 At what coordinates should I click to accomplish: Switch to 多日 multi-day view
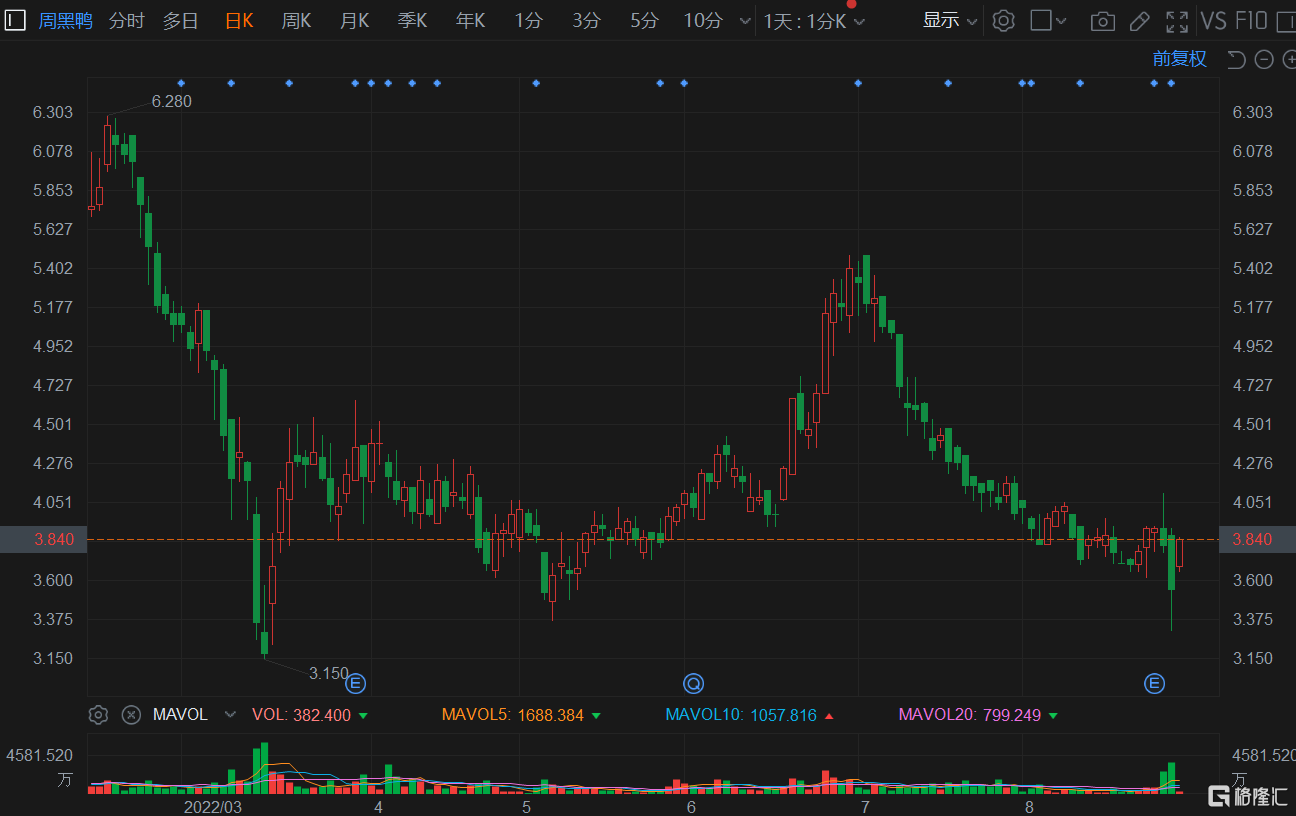181,21
